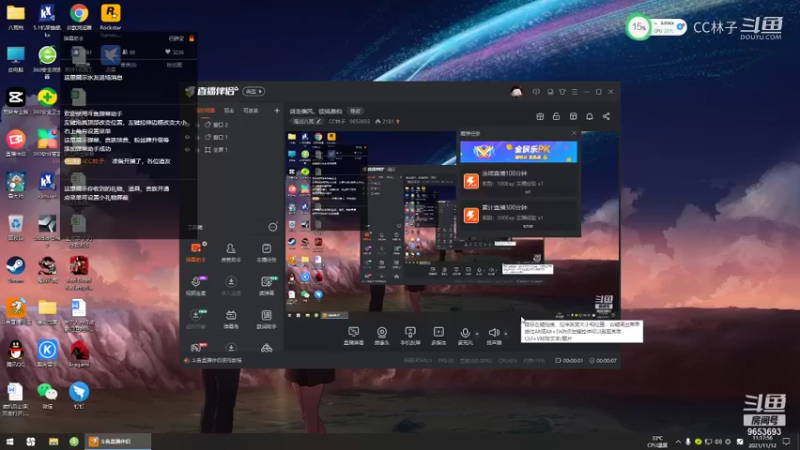Add a new scene with the plus button
This screenshot has height=450, width=800.
click(x=277, y=110)
